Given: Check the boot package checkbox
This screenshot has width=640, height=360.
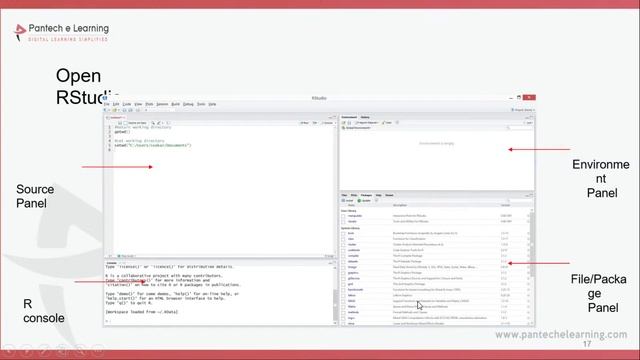Looking at the screenshot, I should click(343, 233).
